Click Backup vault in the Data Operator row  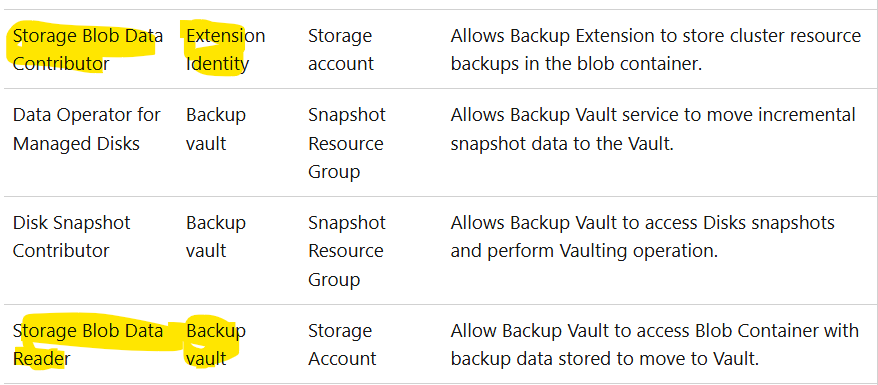pos(216,129)
